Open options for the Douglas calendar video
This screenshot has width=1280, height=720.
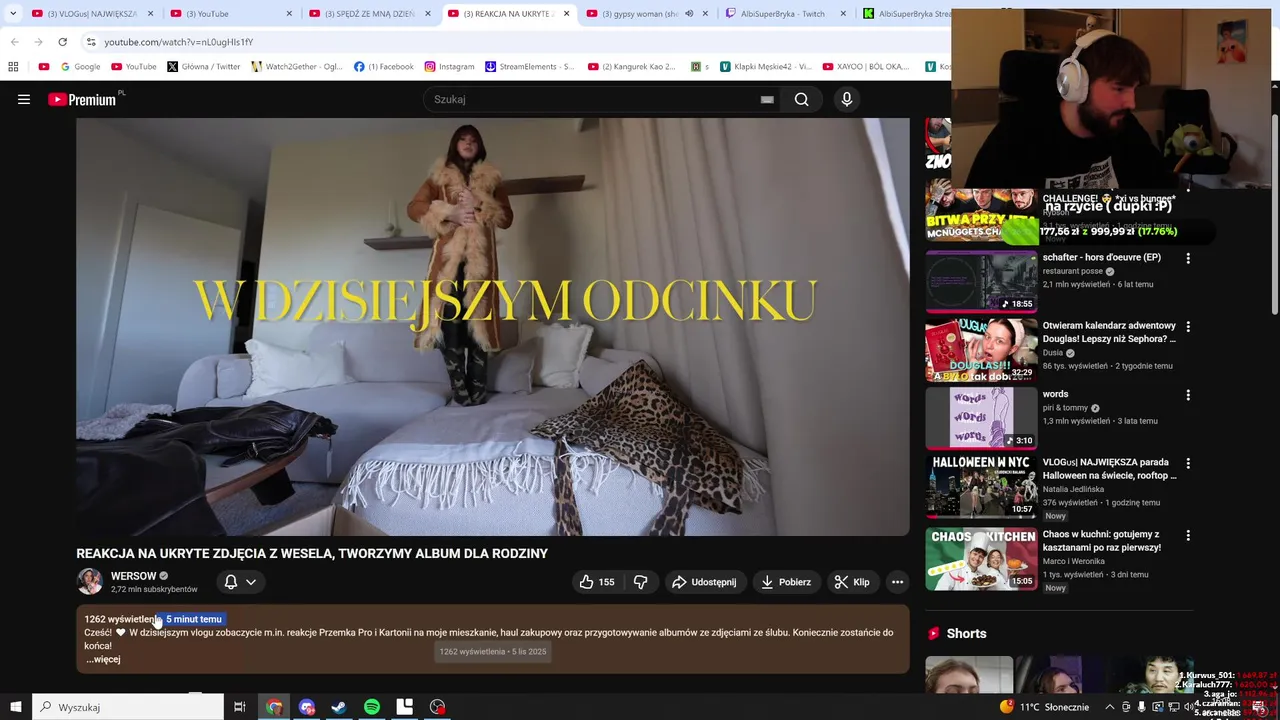tap(1188, 327)
